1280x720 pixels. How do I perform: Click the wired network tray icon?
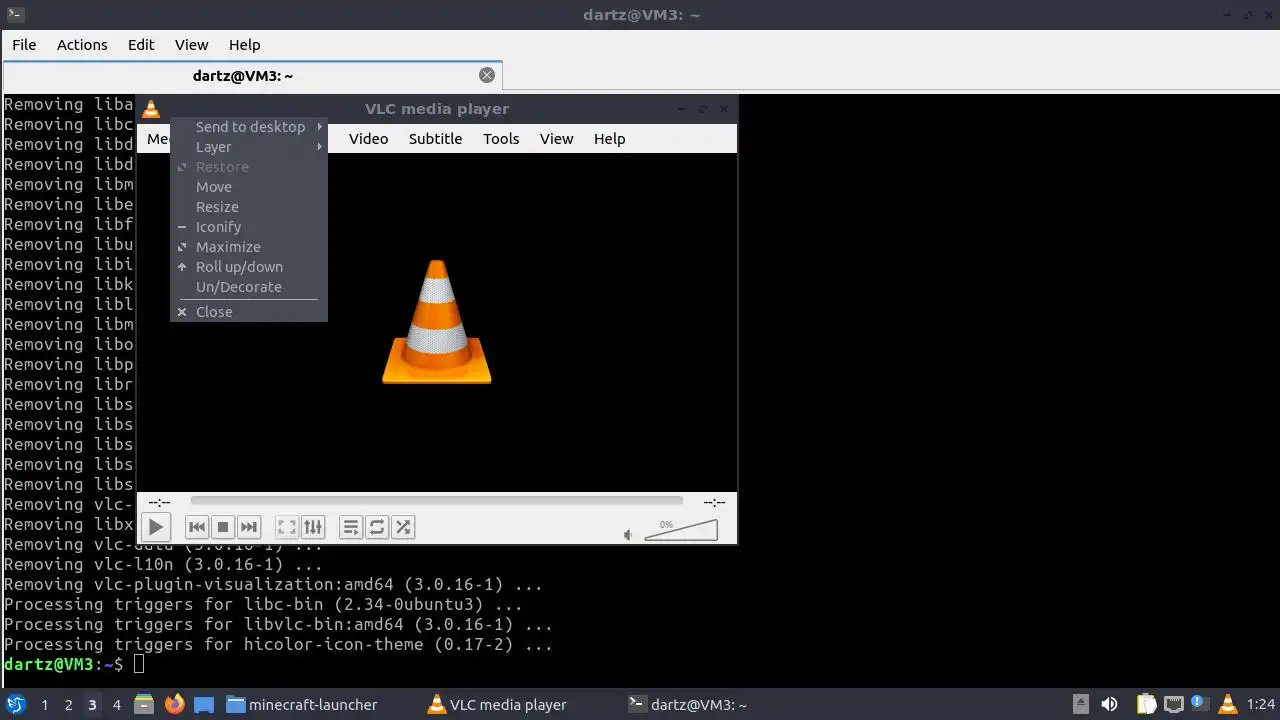tap(1173, 704)
